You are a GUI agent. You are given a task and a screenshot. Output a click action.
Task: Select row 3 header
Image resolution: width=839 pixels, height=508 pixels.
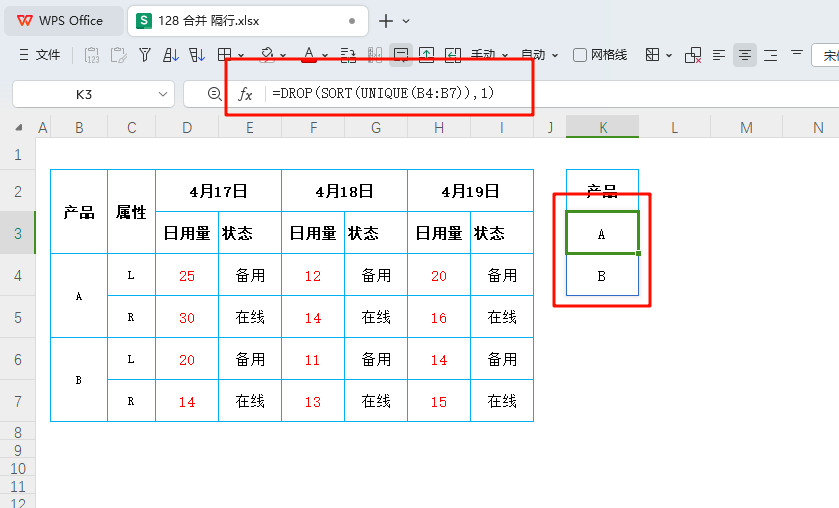click(x=18, y=233)
